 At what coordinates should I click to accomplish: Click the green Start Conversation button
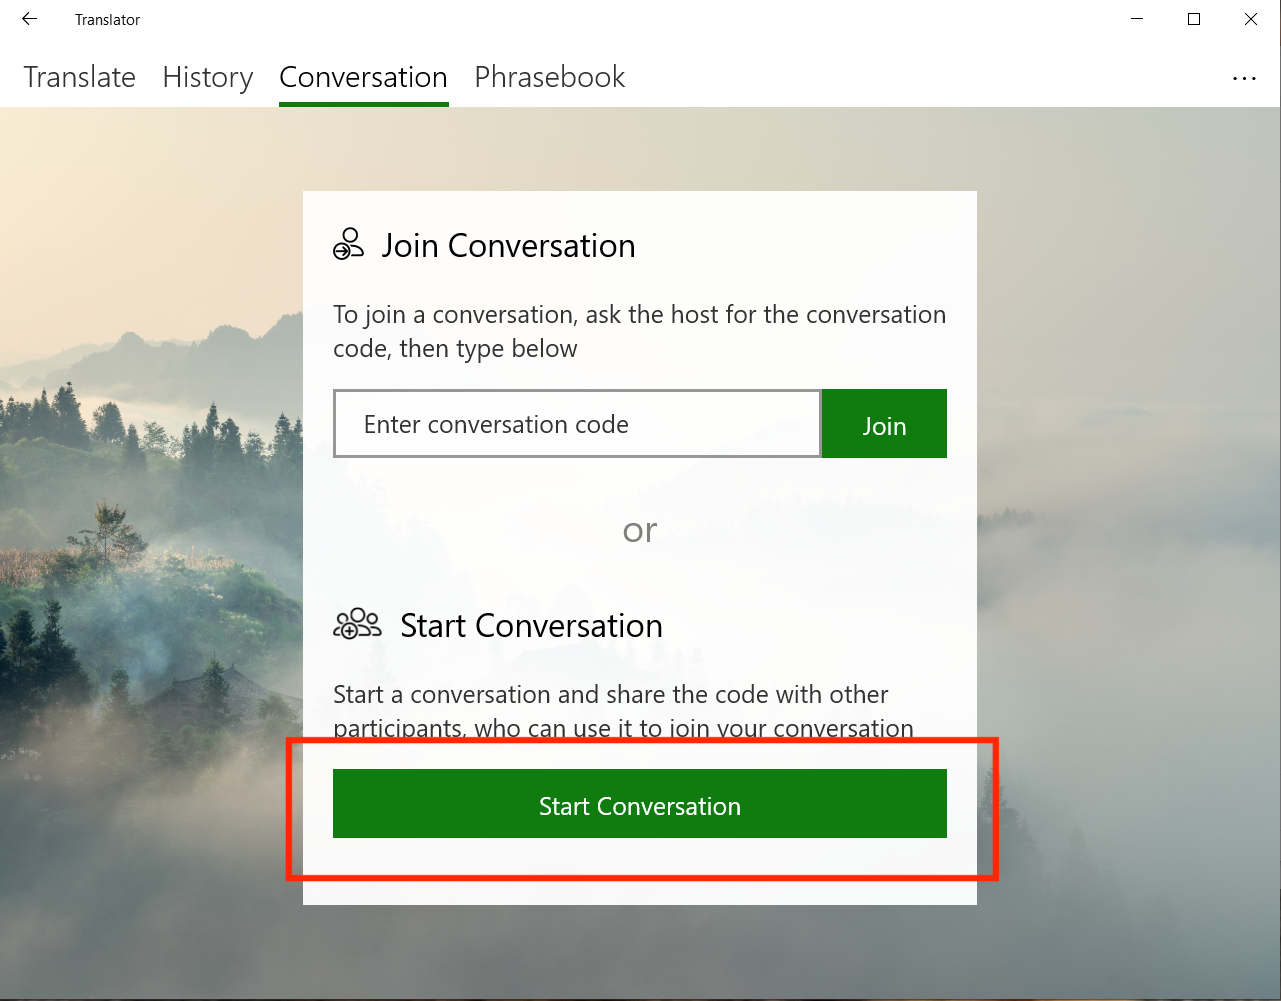[639, 804]
